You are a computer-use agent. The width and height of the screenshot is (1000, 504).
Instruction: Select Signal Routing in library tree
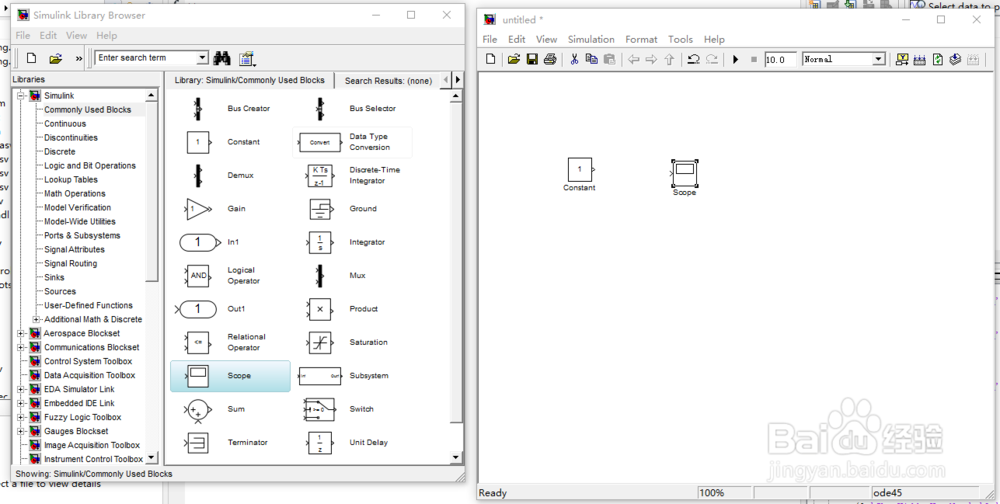point(71,263)
